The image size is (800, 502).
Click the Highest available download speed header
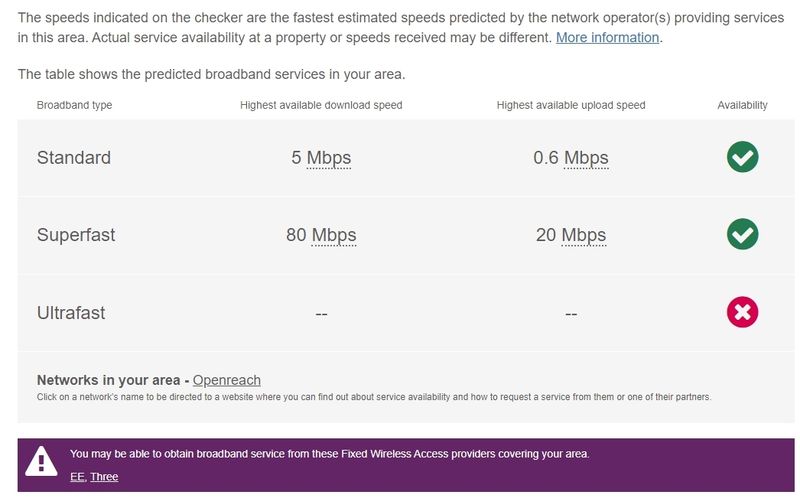[x=321, y=105]
